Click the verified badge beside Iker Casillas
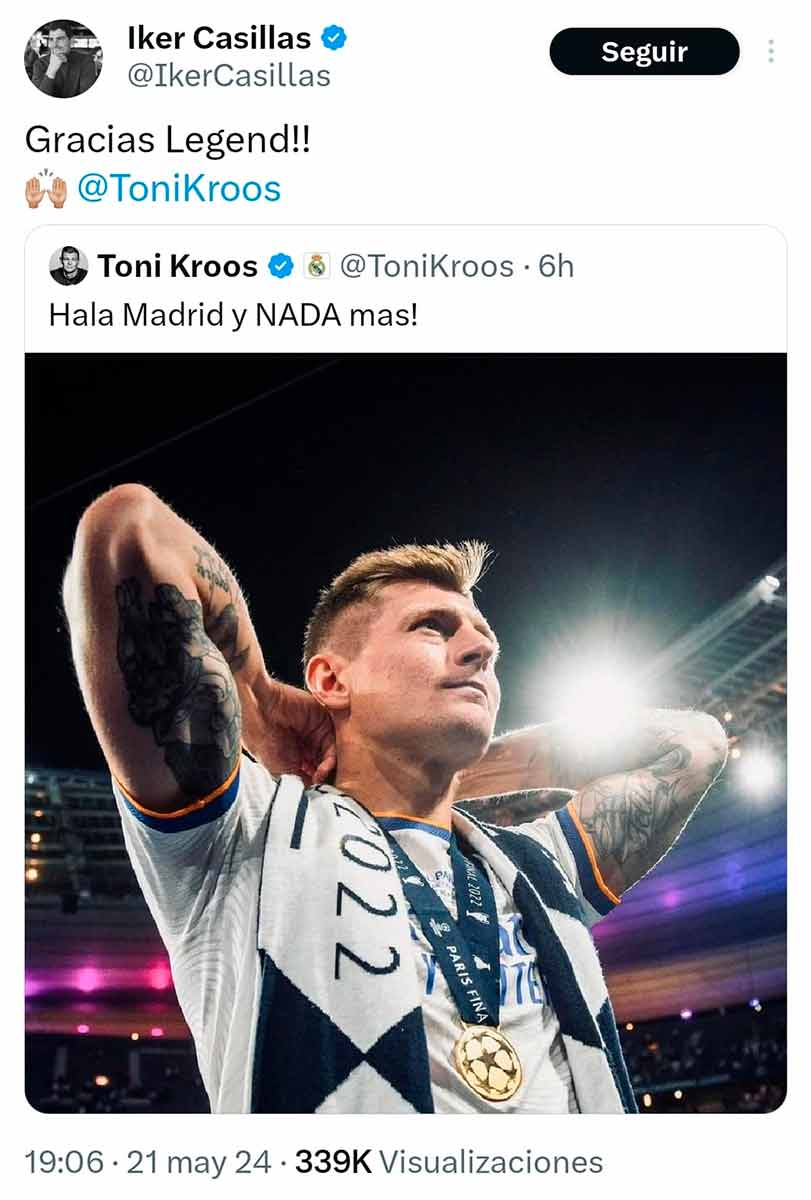The width and height of the screenshot is (811, 1200). tap(334, 39)
